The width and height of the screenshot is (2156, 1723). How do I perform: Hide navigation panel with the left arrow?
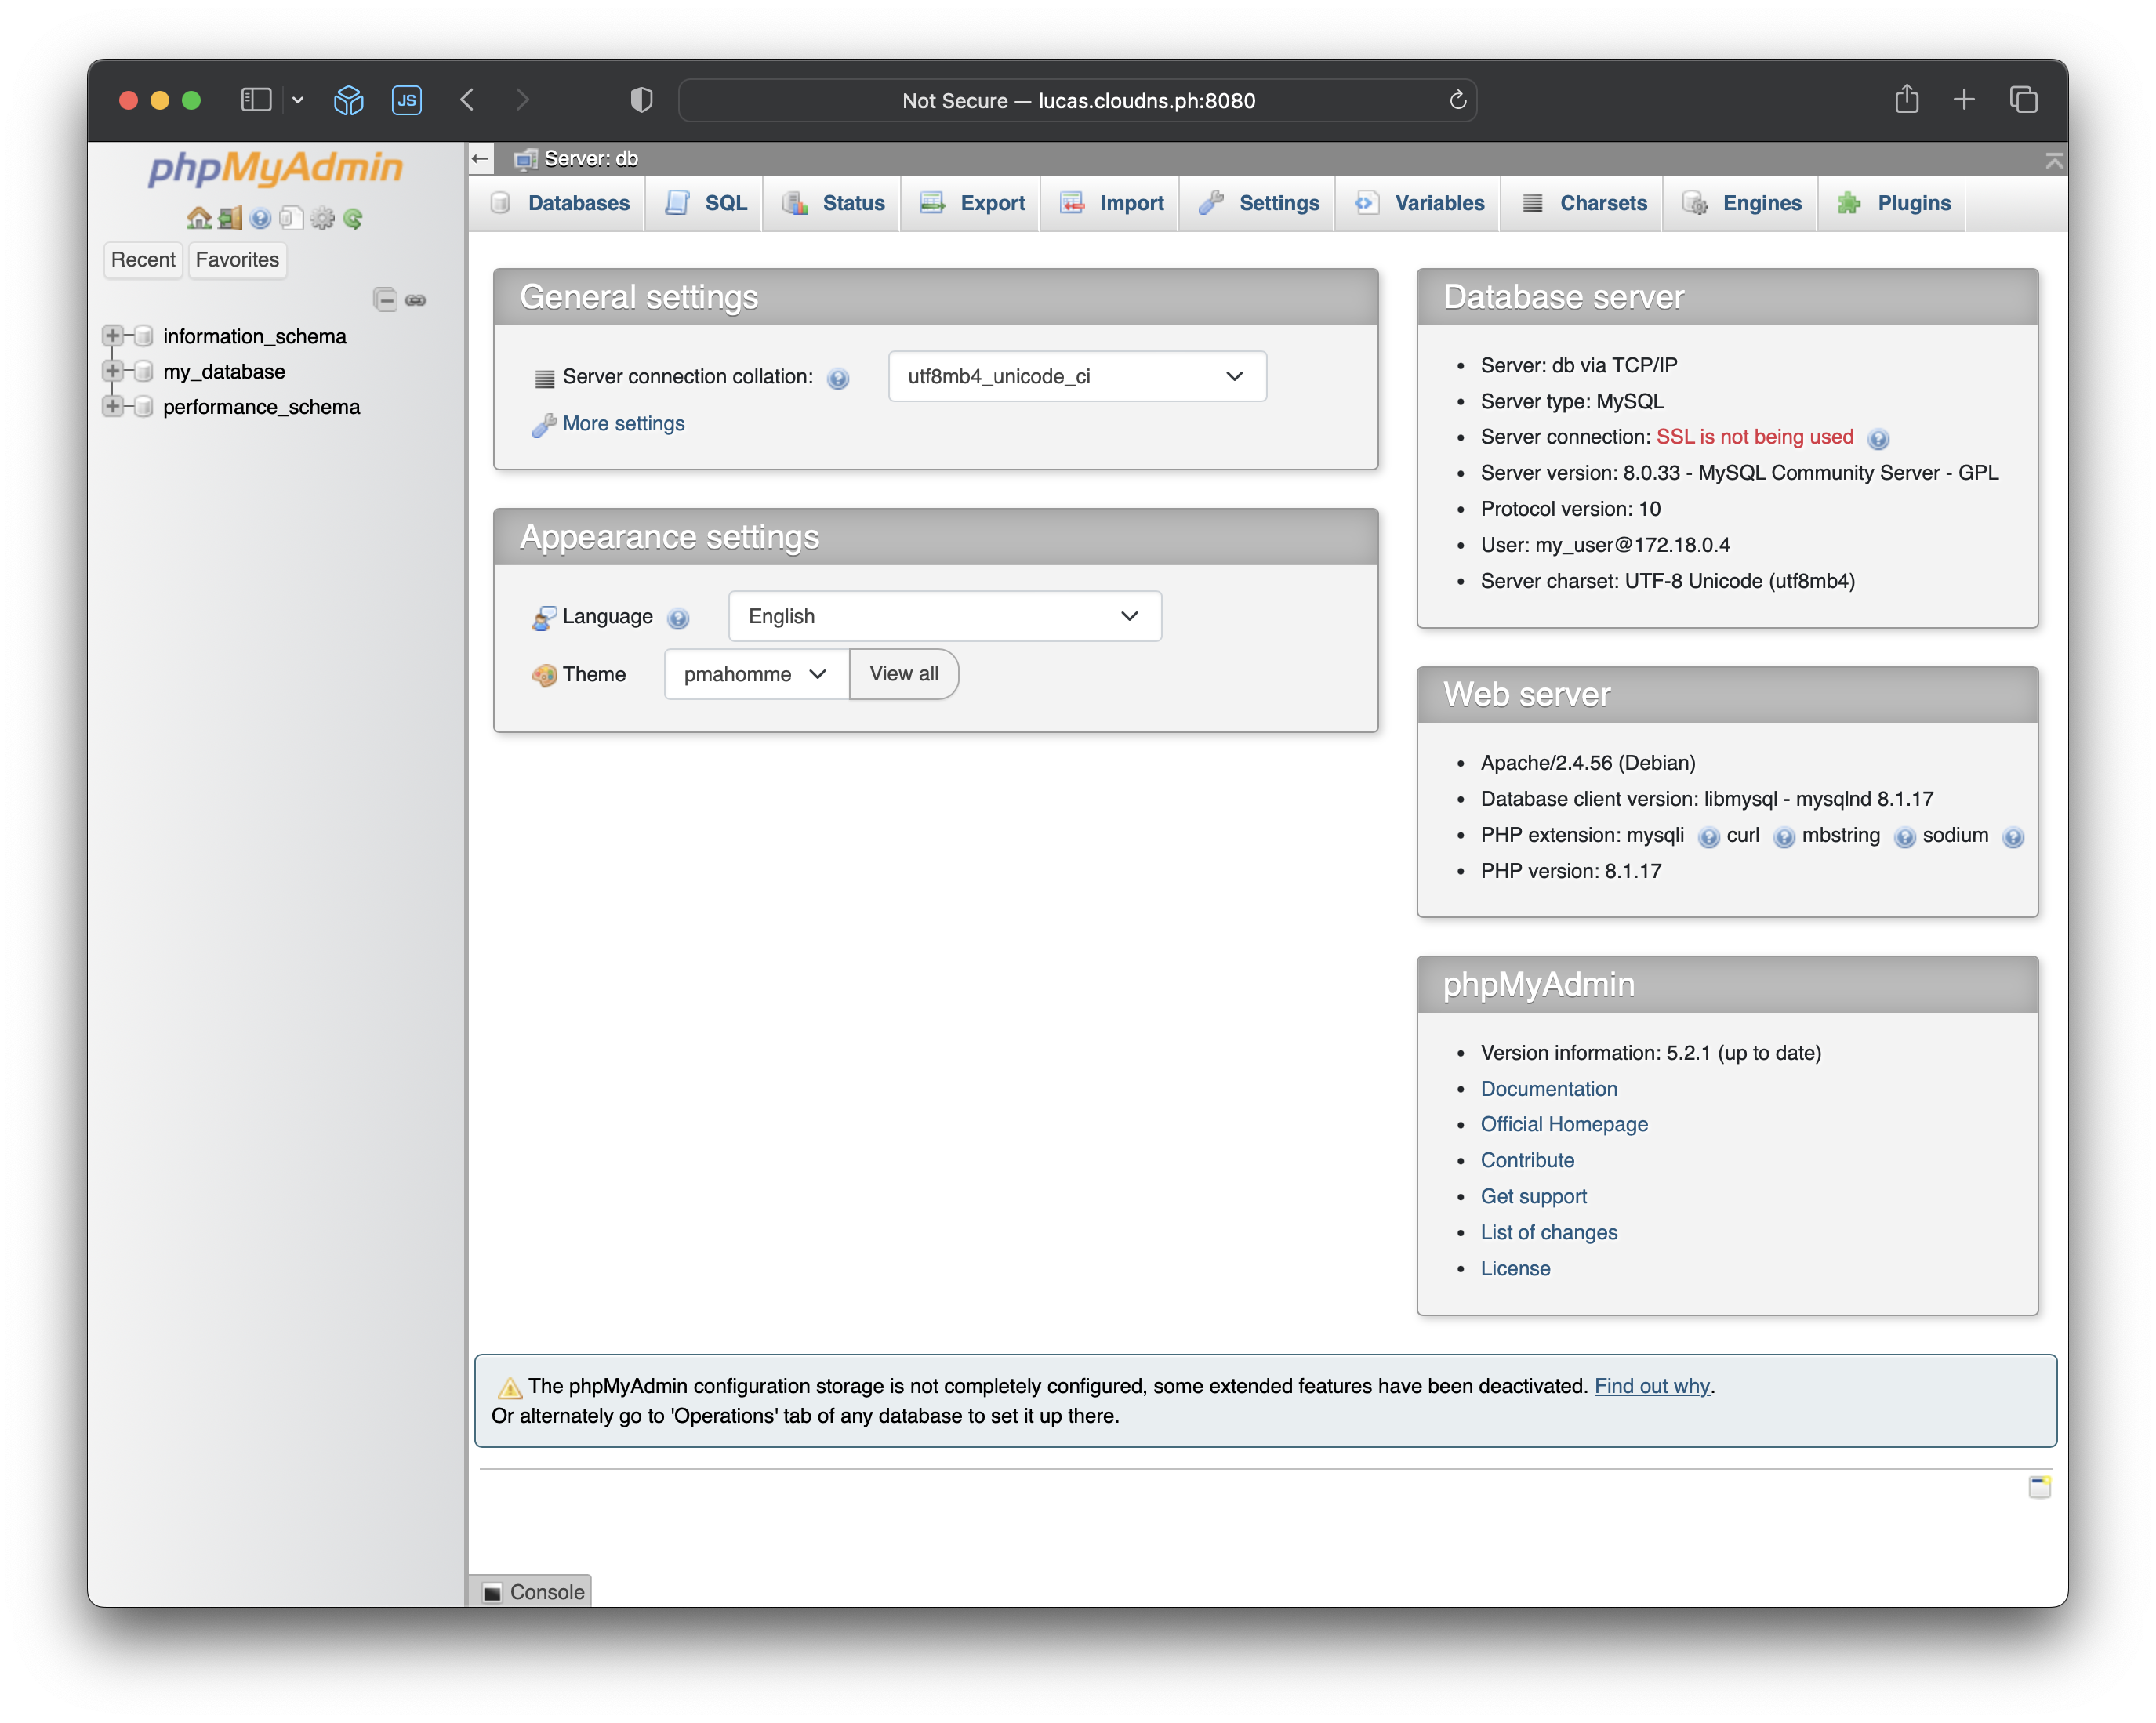tap(480, 158)
